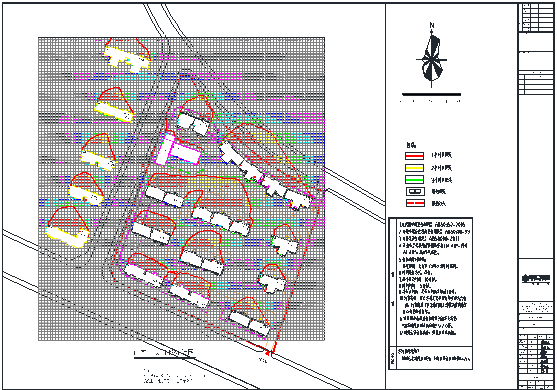This screenshot has height=390, width=557.
Task: Select the red solid line legend swatch
Action: tap(414, 156)
